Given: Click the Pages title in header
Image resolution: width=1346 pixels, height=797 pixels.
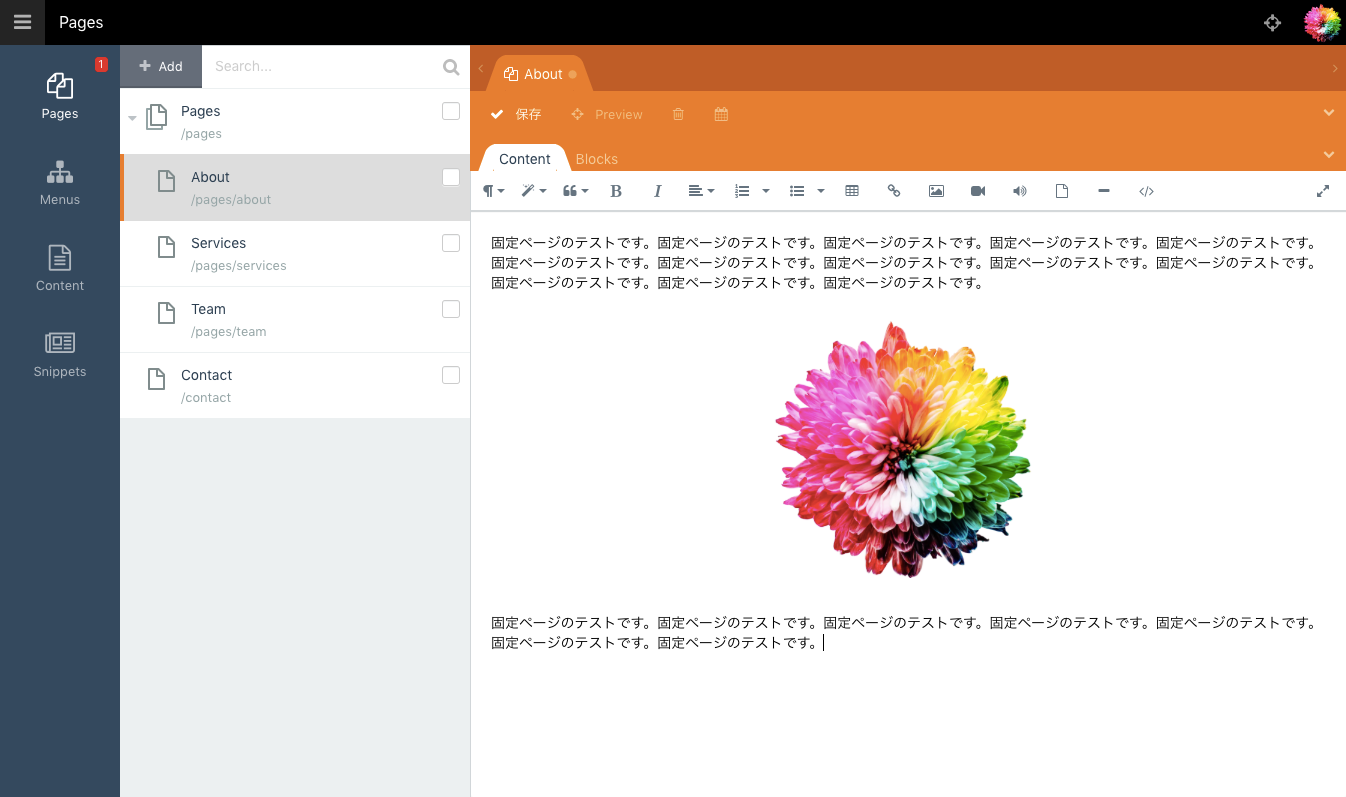Looking at the screenshot, I should (x=81, y=22).
